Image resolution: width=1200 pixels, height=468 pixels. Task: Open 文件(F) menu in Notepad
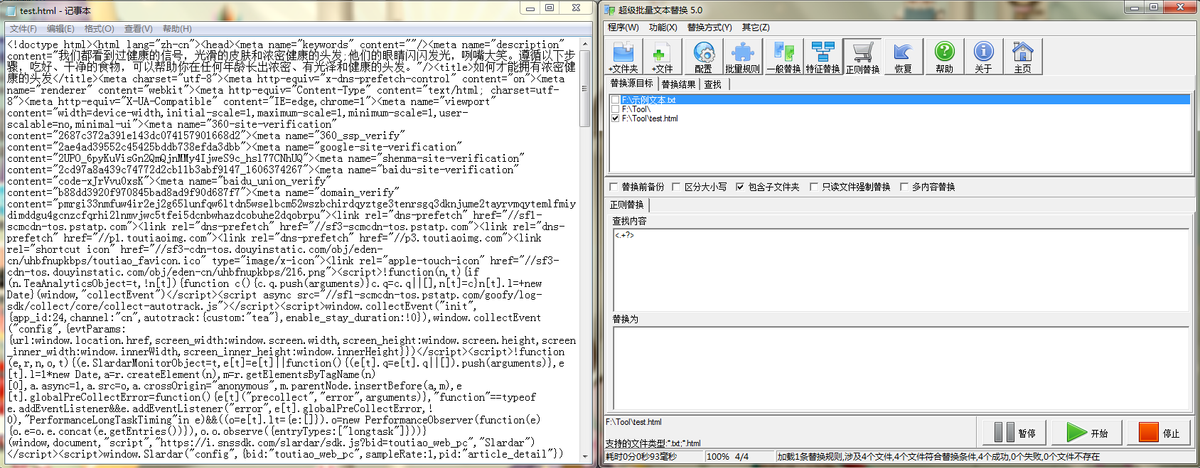coord(22,28)
